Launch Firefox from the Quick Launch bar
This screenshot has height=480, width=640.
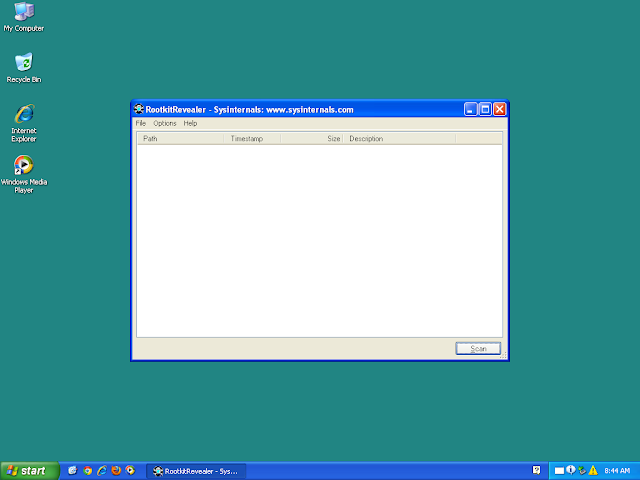116,471
